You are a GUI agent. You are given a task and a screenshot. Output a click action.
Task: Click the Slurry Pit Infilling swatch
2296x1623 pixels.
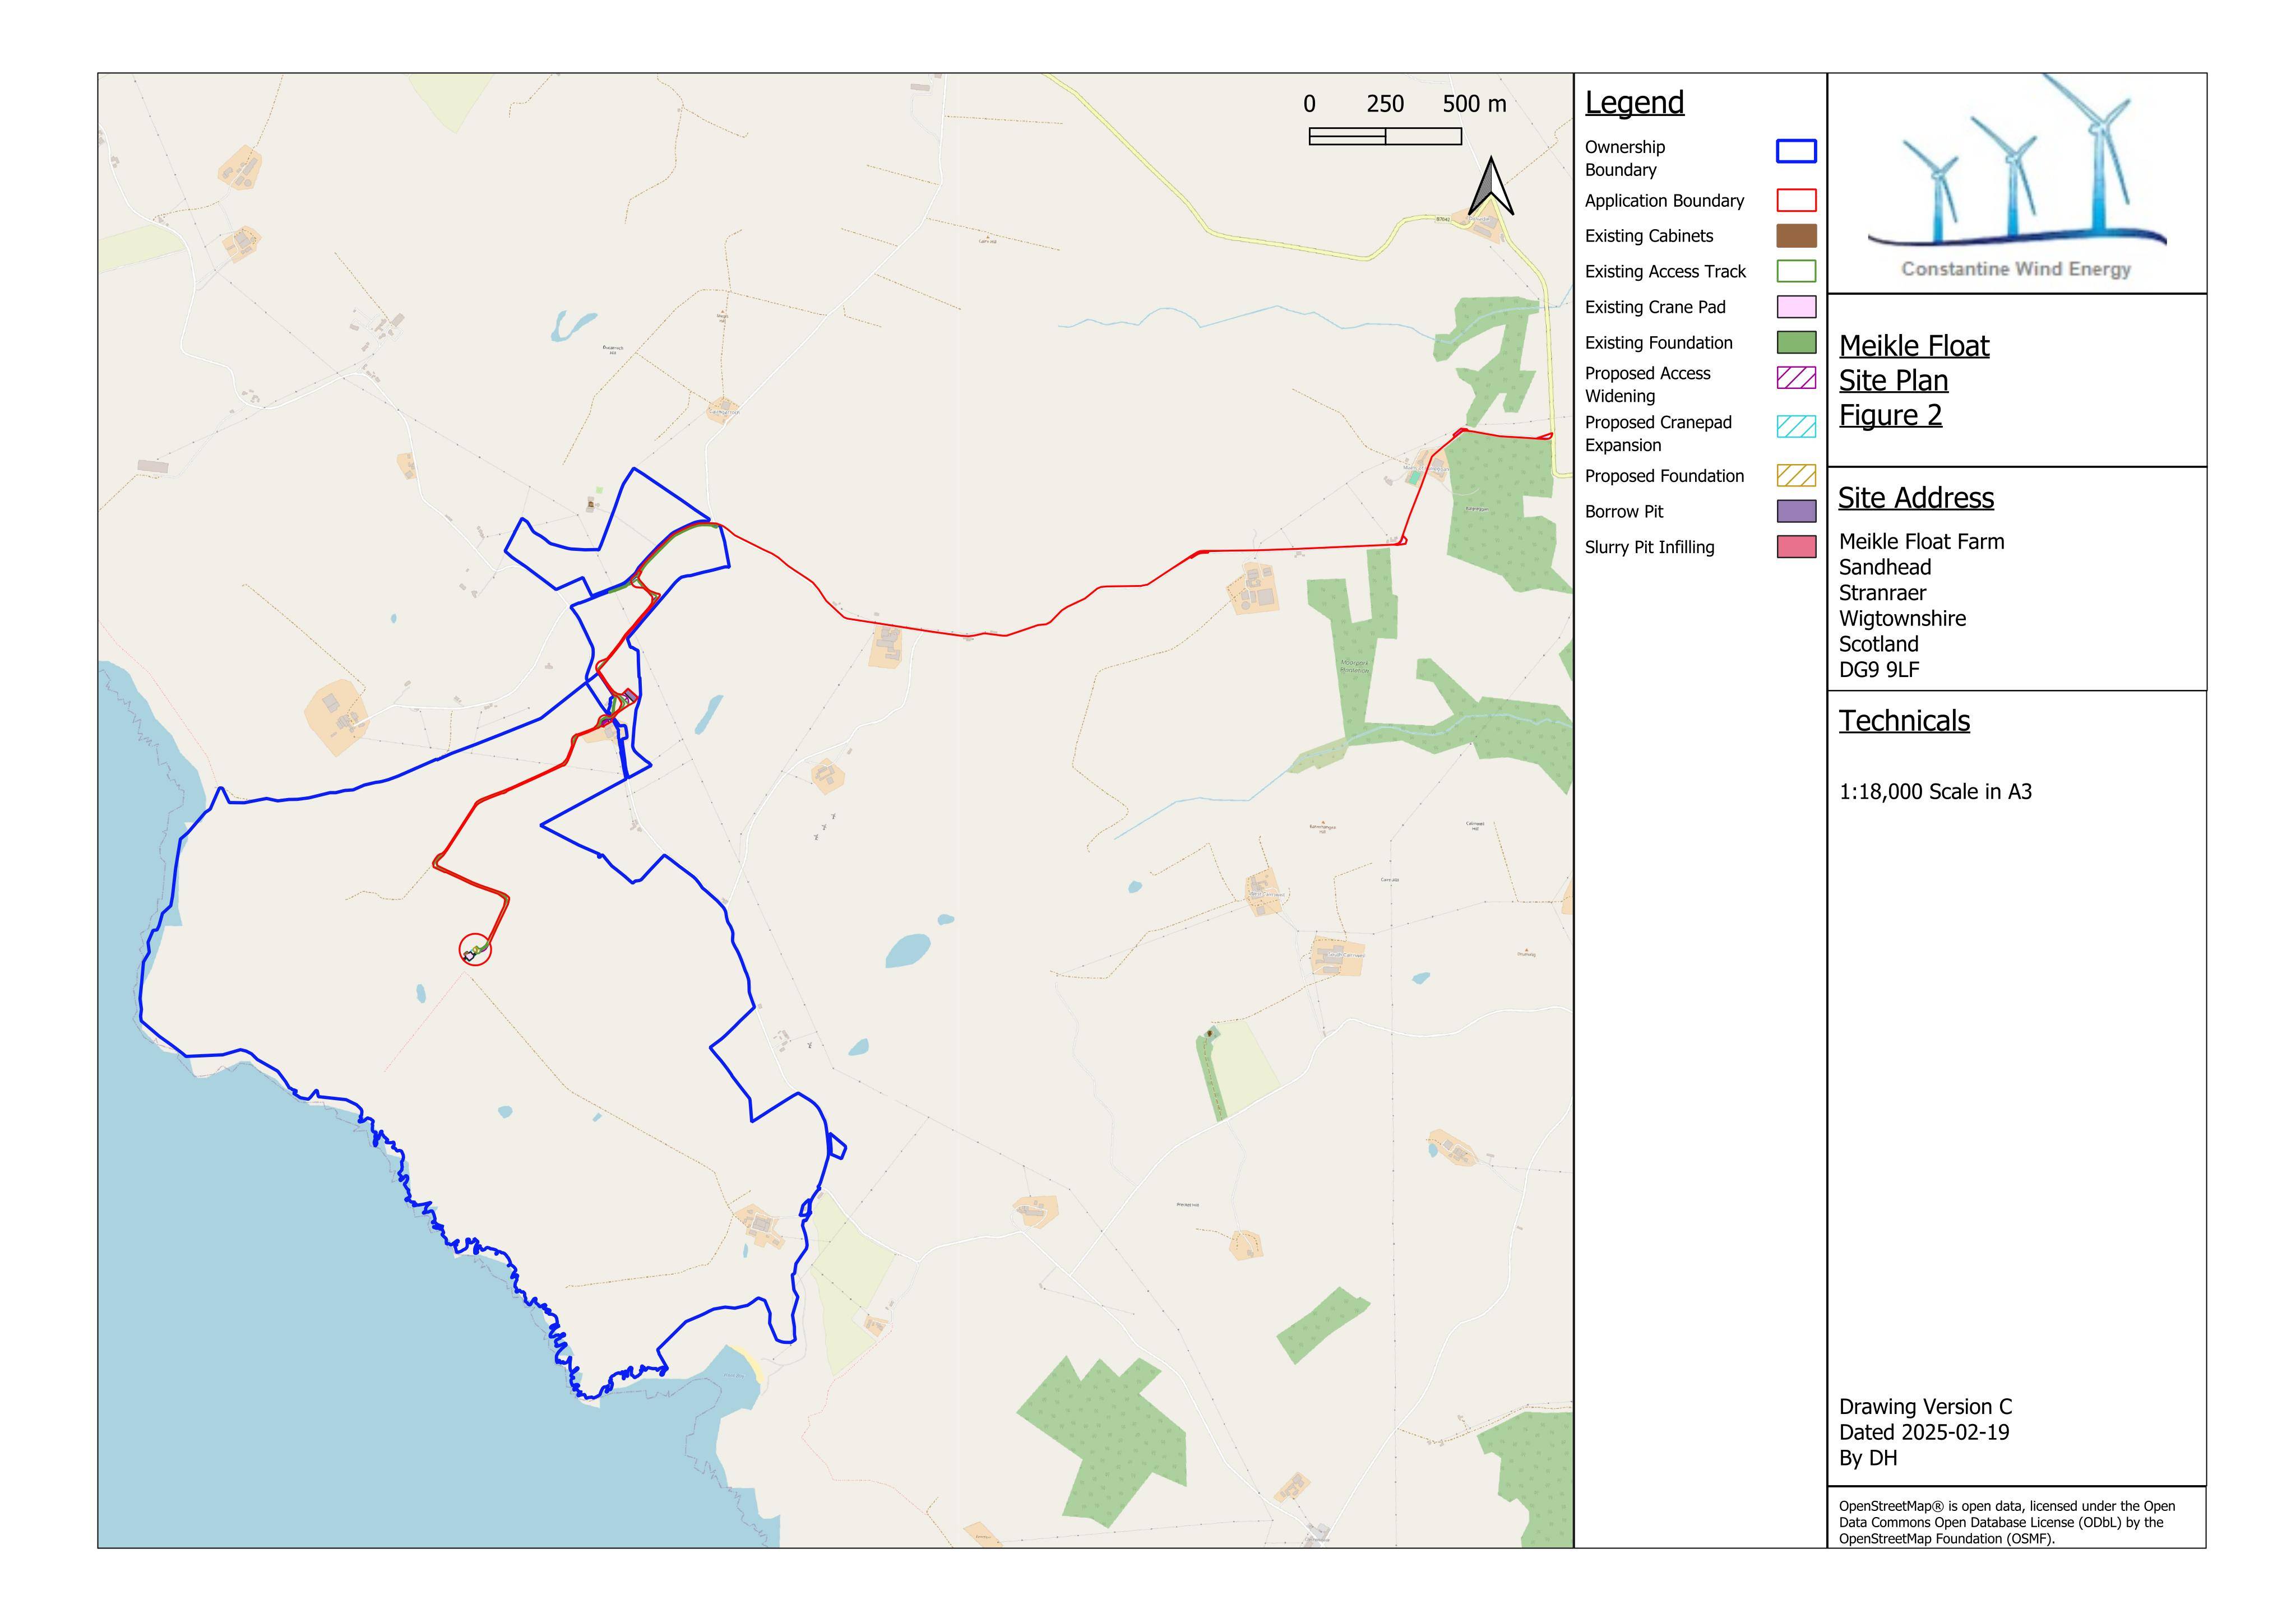(x=1796, y=547)
